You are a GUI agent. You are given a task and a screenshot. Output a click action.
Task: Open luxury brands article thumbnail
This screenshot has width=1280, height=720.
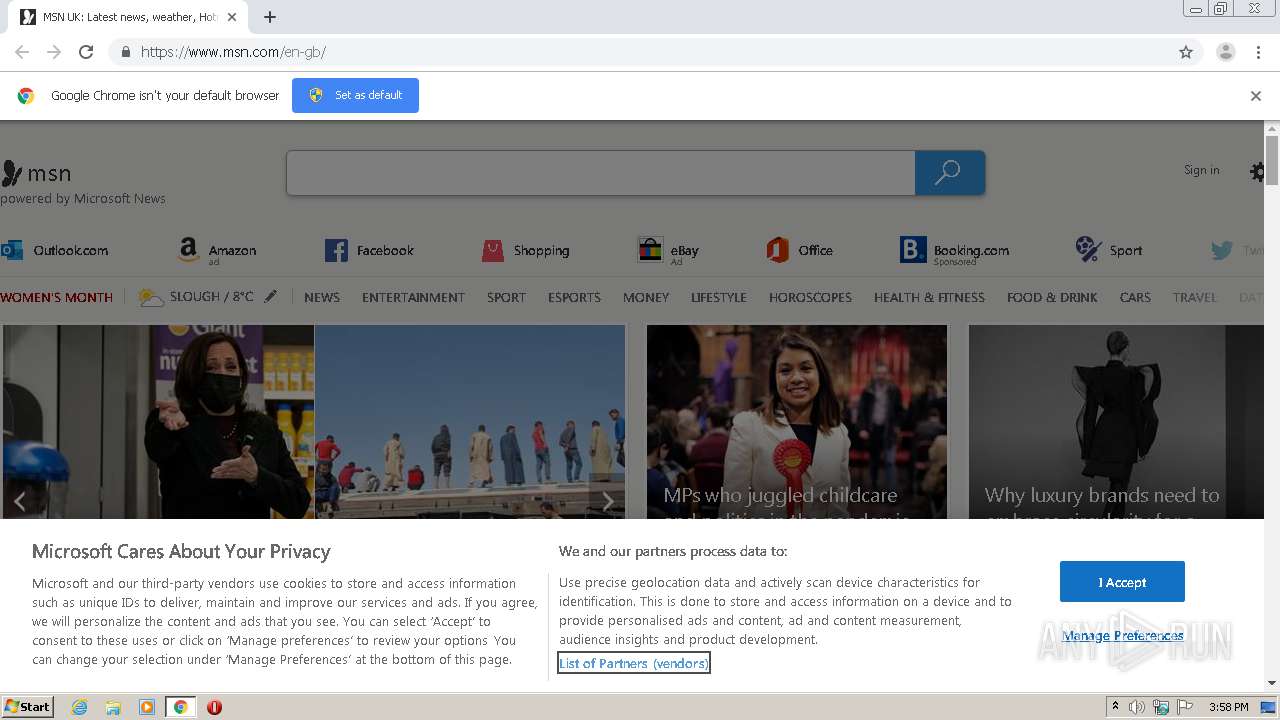coord(1116,421)
